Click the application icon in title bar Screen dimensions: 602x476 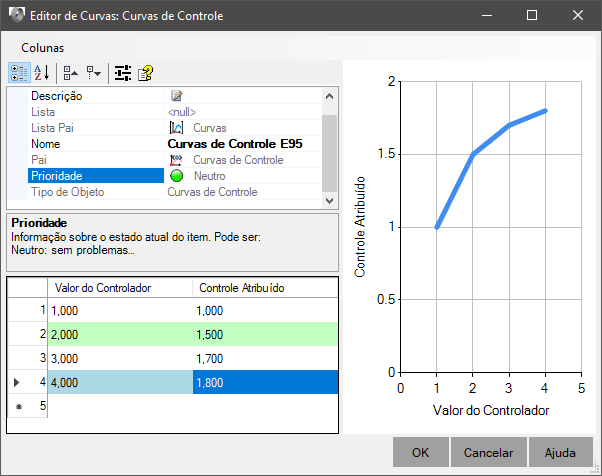coord(17,15)
